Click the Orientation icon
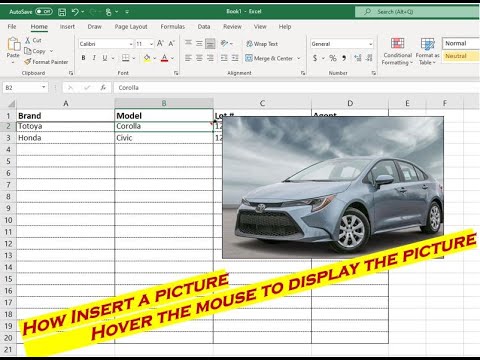Viewport: 480px width, 360px height. (225, 43)
